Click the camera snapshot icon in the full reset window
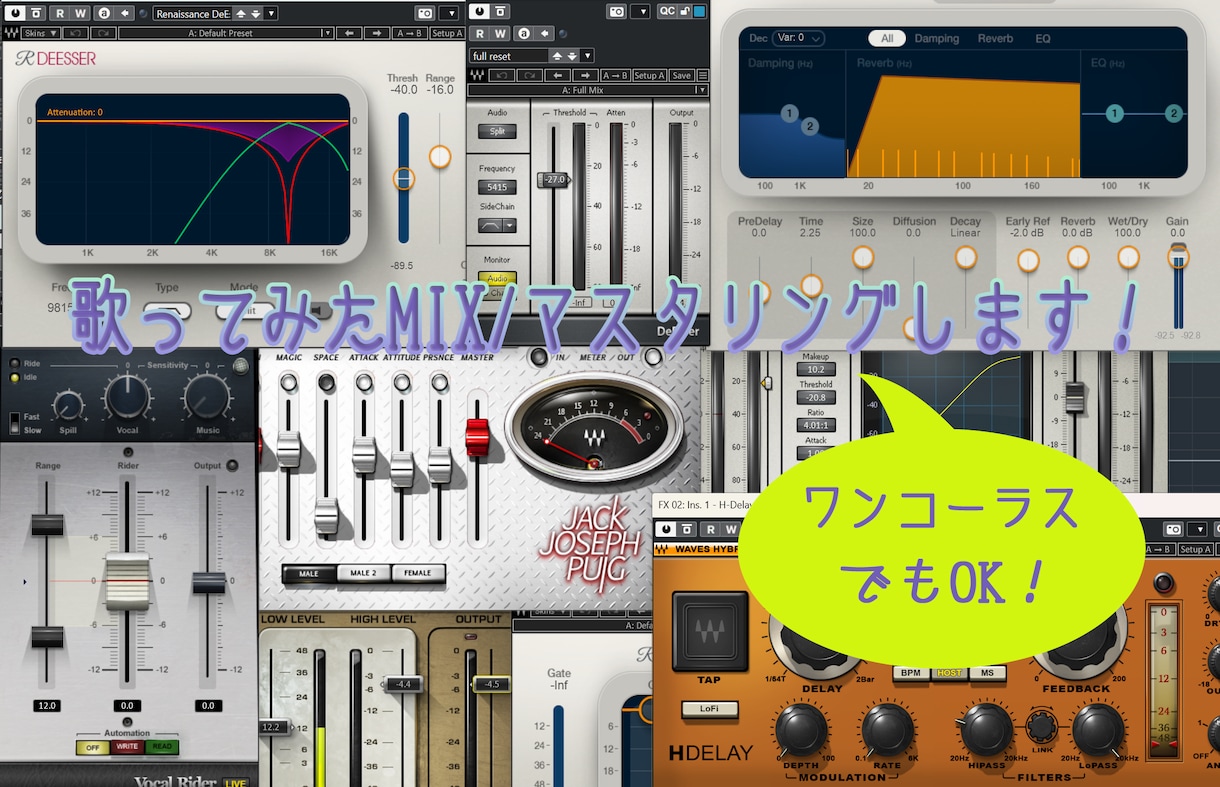This screenshot has height=787, width=1220. (x=616, y=11)
